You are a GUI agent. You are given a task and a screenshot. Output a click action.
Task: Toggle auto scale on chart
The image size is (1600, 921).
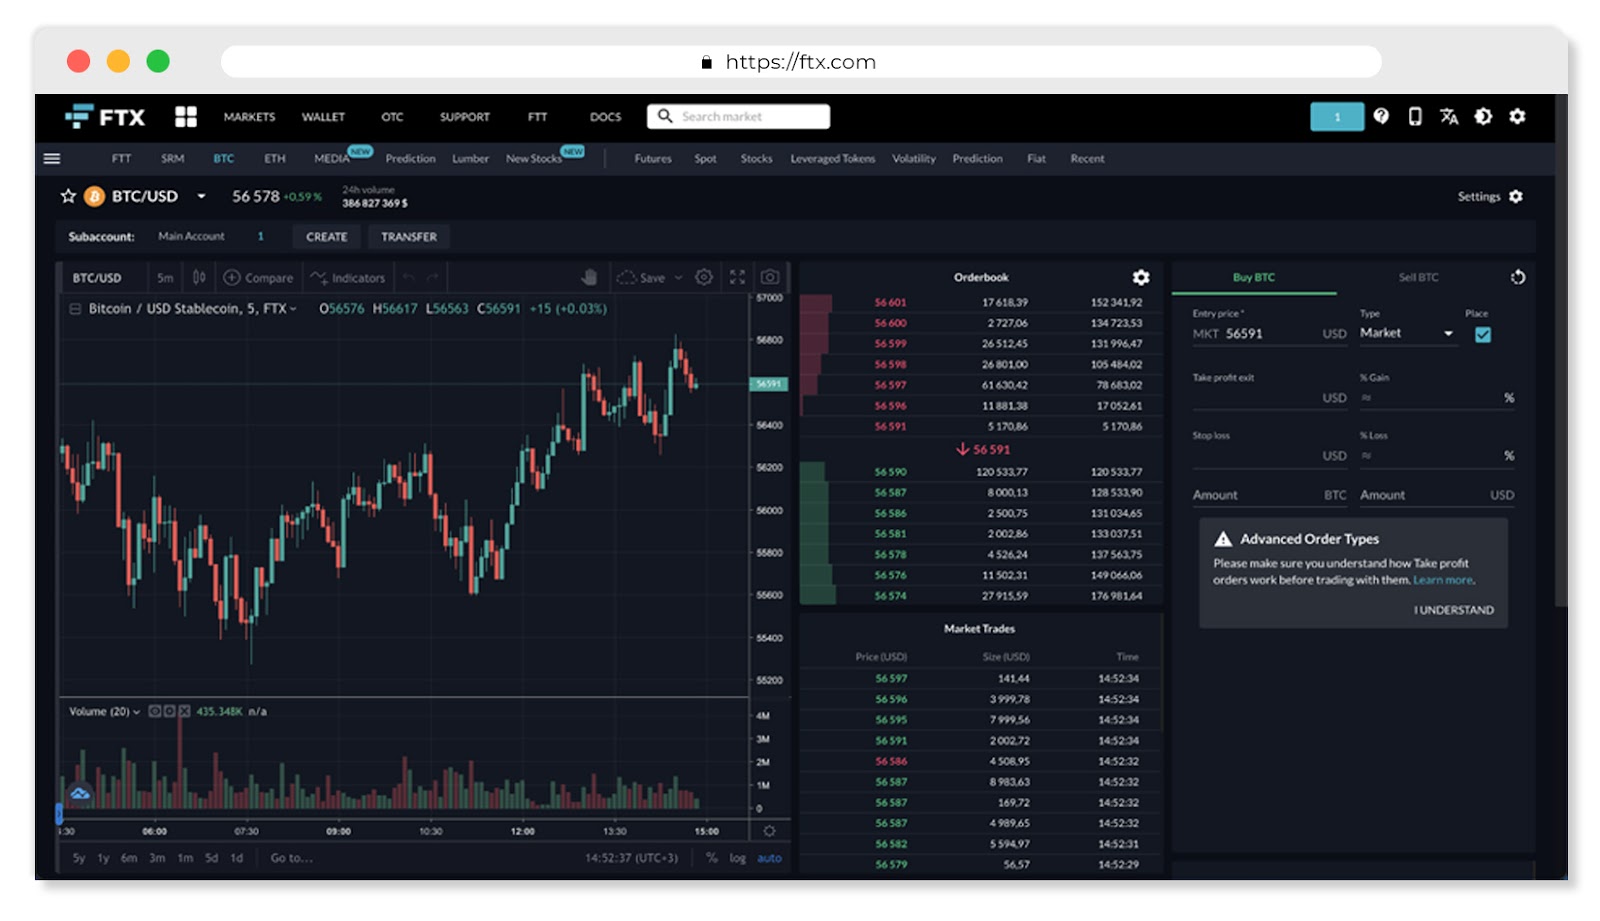[x=769, y=858]
